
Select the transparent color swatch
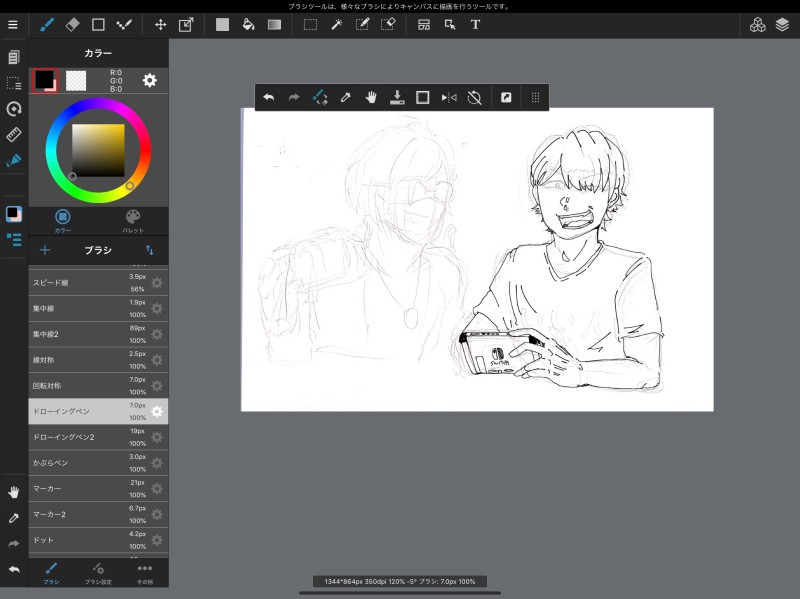coord(76,80)
